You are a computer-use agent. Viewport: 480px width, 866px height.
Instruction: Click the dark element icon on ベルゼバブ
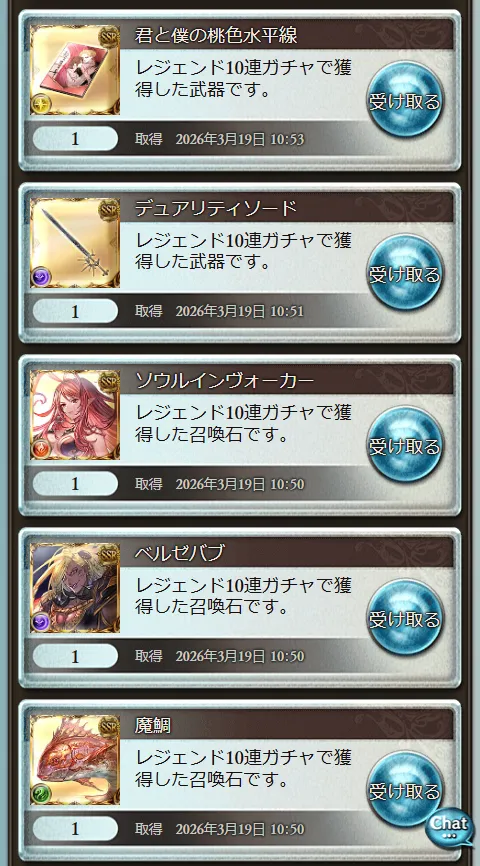click(x=41, y=621)
